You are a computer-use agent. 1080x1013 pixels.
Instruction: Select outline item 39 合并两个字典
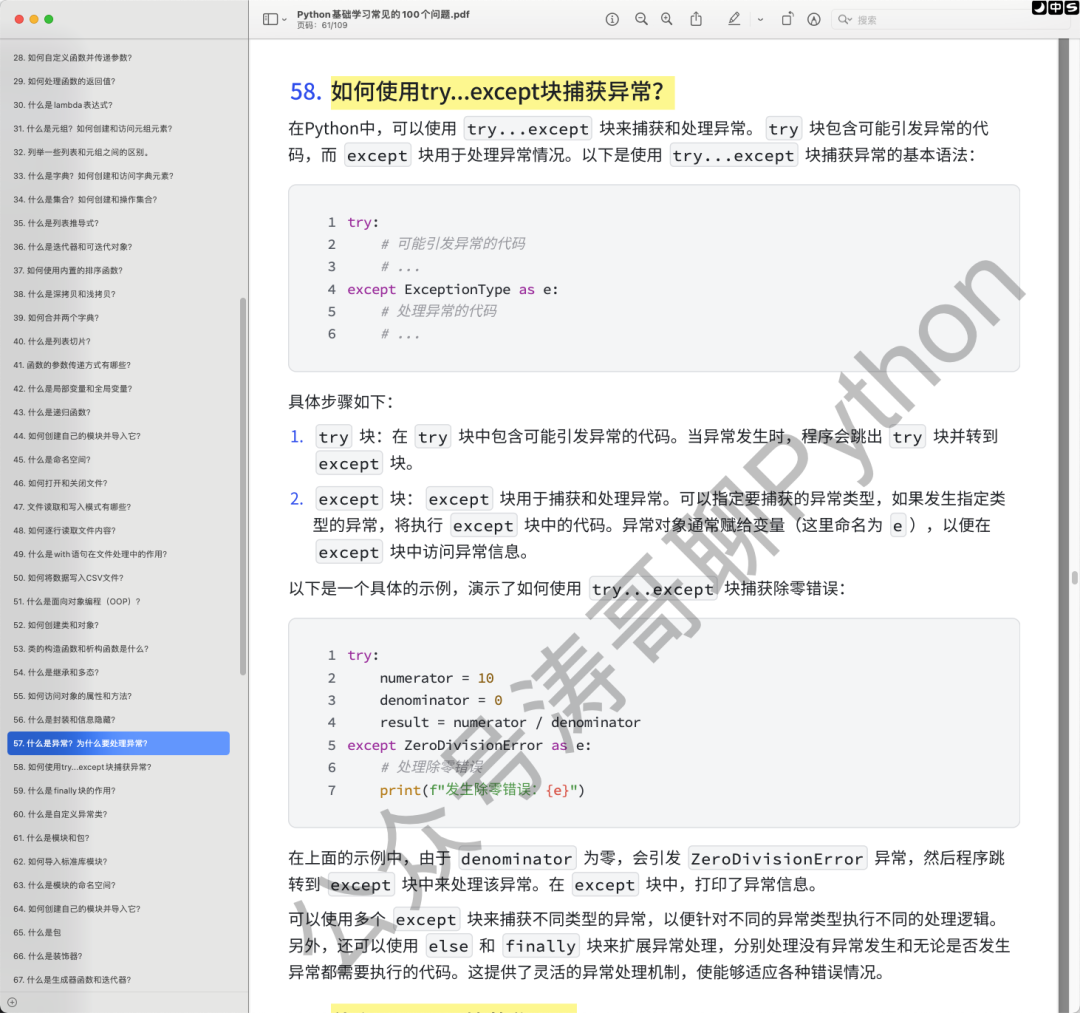[56, 318]
